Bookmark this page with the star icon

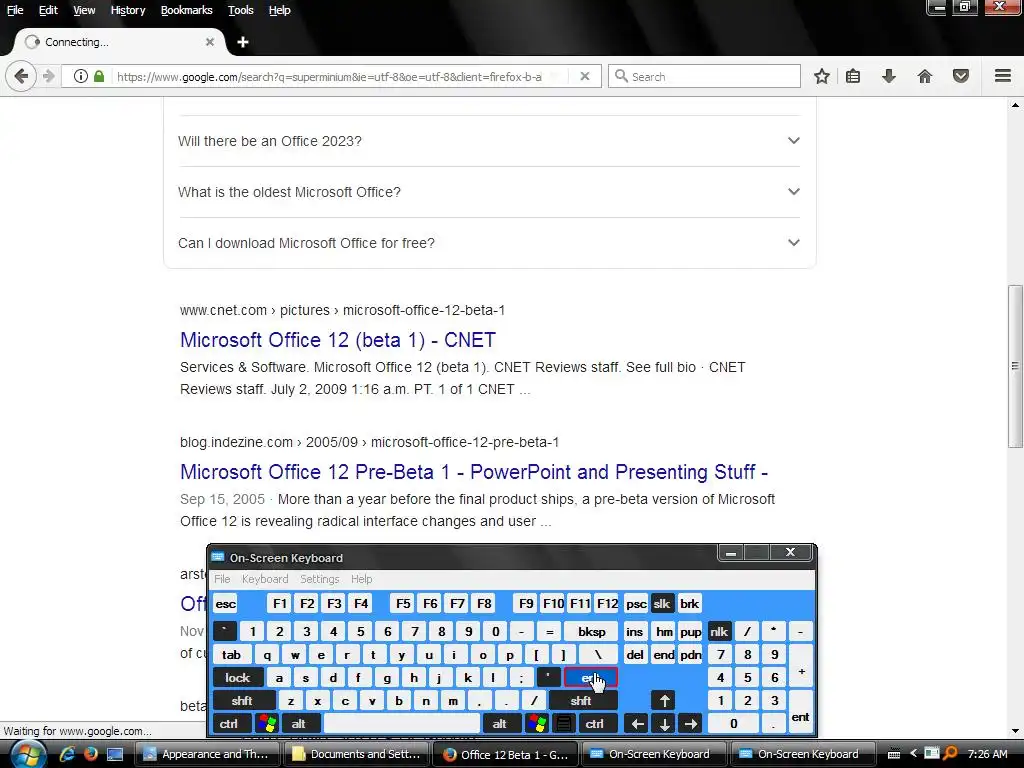tap(822, 76)
